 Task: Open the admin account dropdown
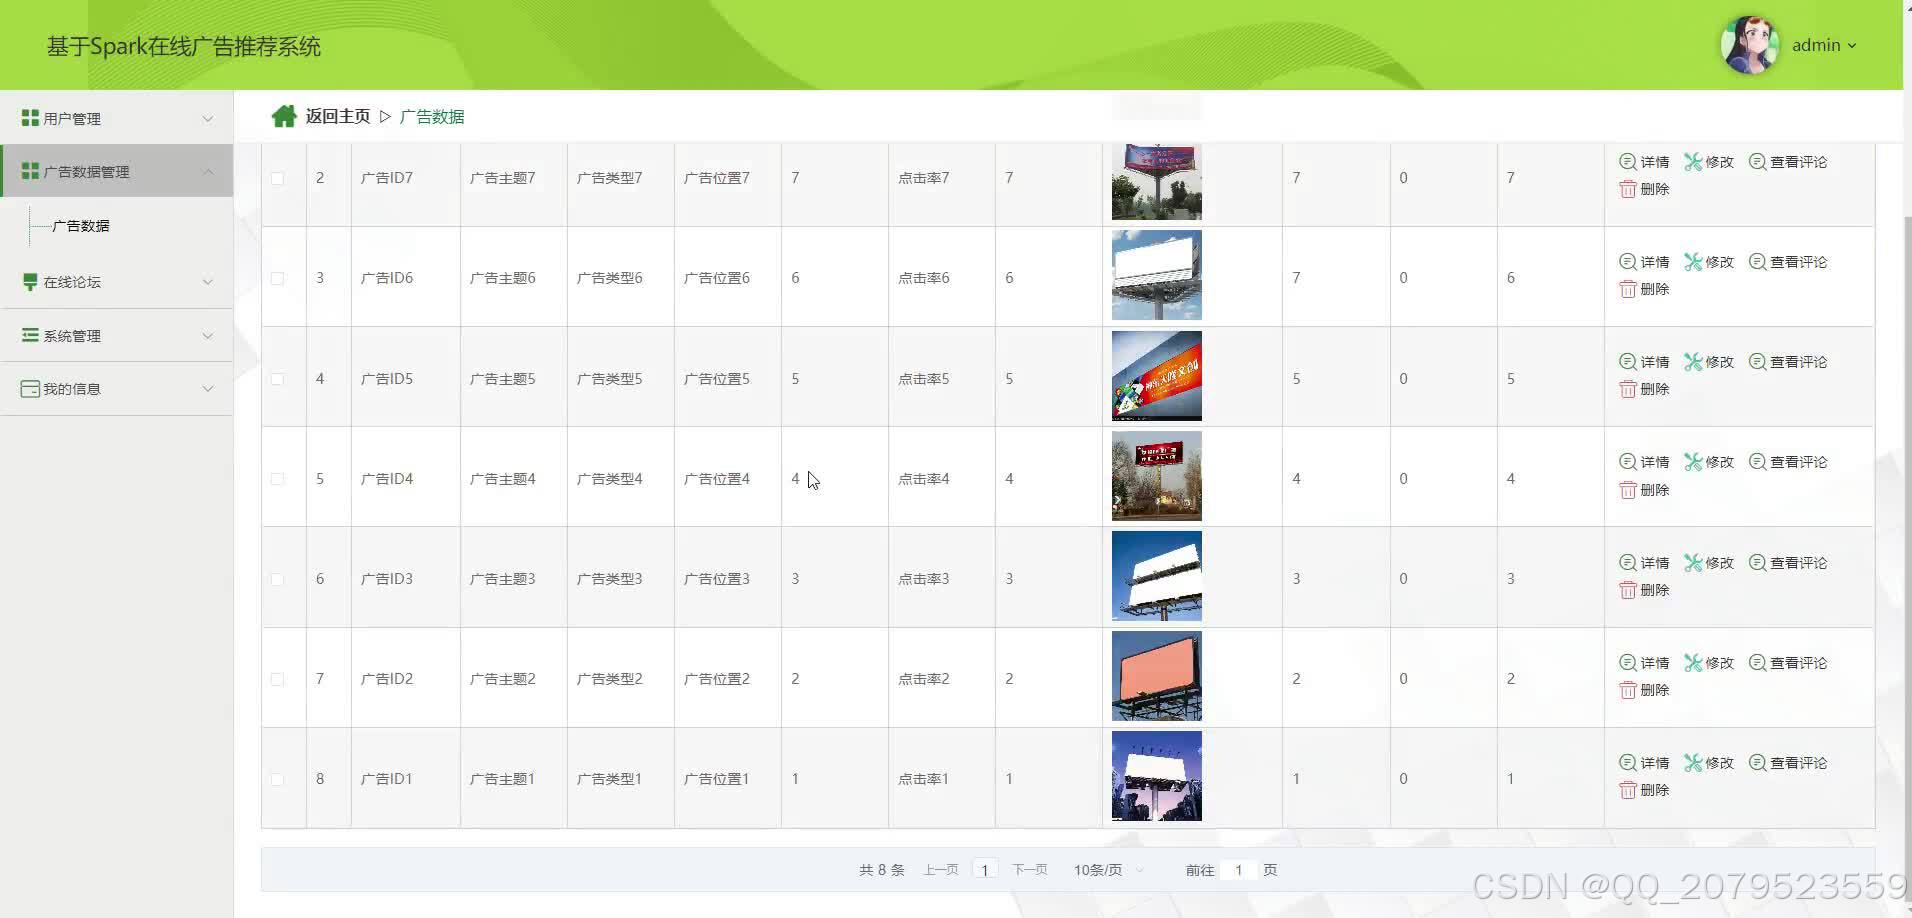pyautogui.click(x=1824, y=44)
